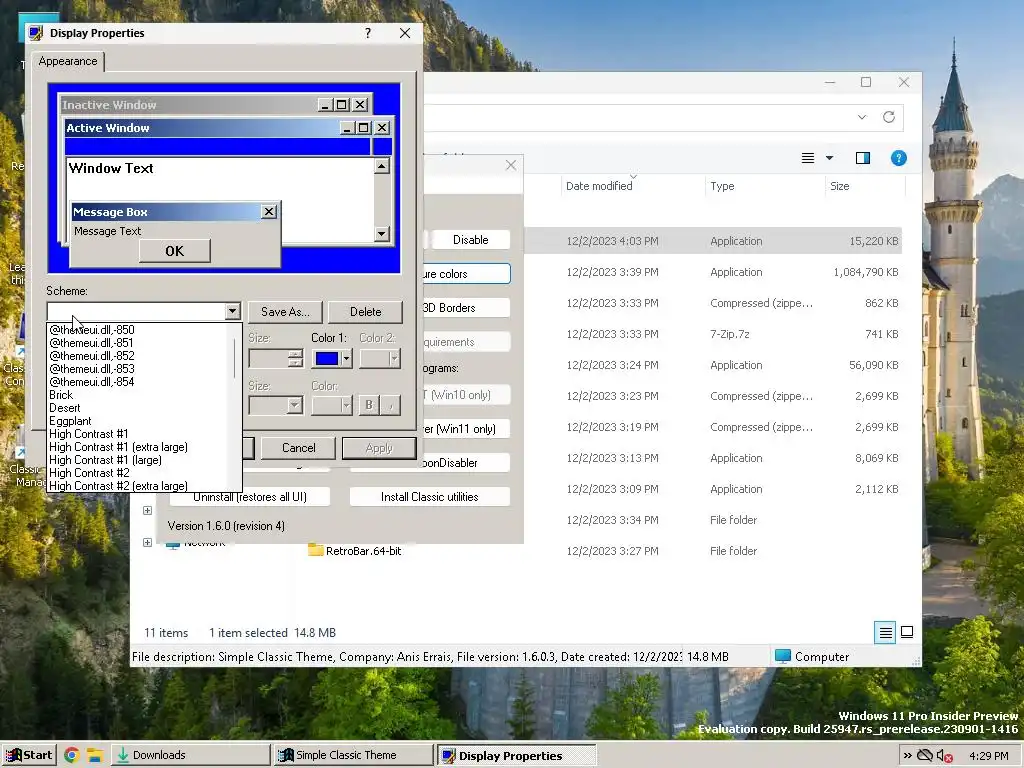This screenshot has width=1024, height=768.
Task: Click OK in the Message Box preview
Action: [x=174, y=251]
